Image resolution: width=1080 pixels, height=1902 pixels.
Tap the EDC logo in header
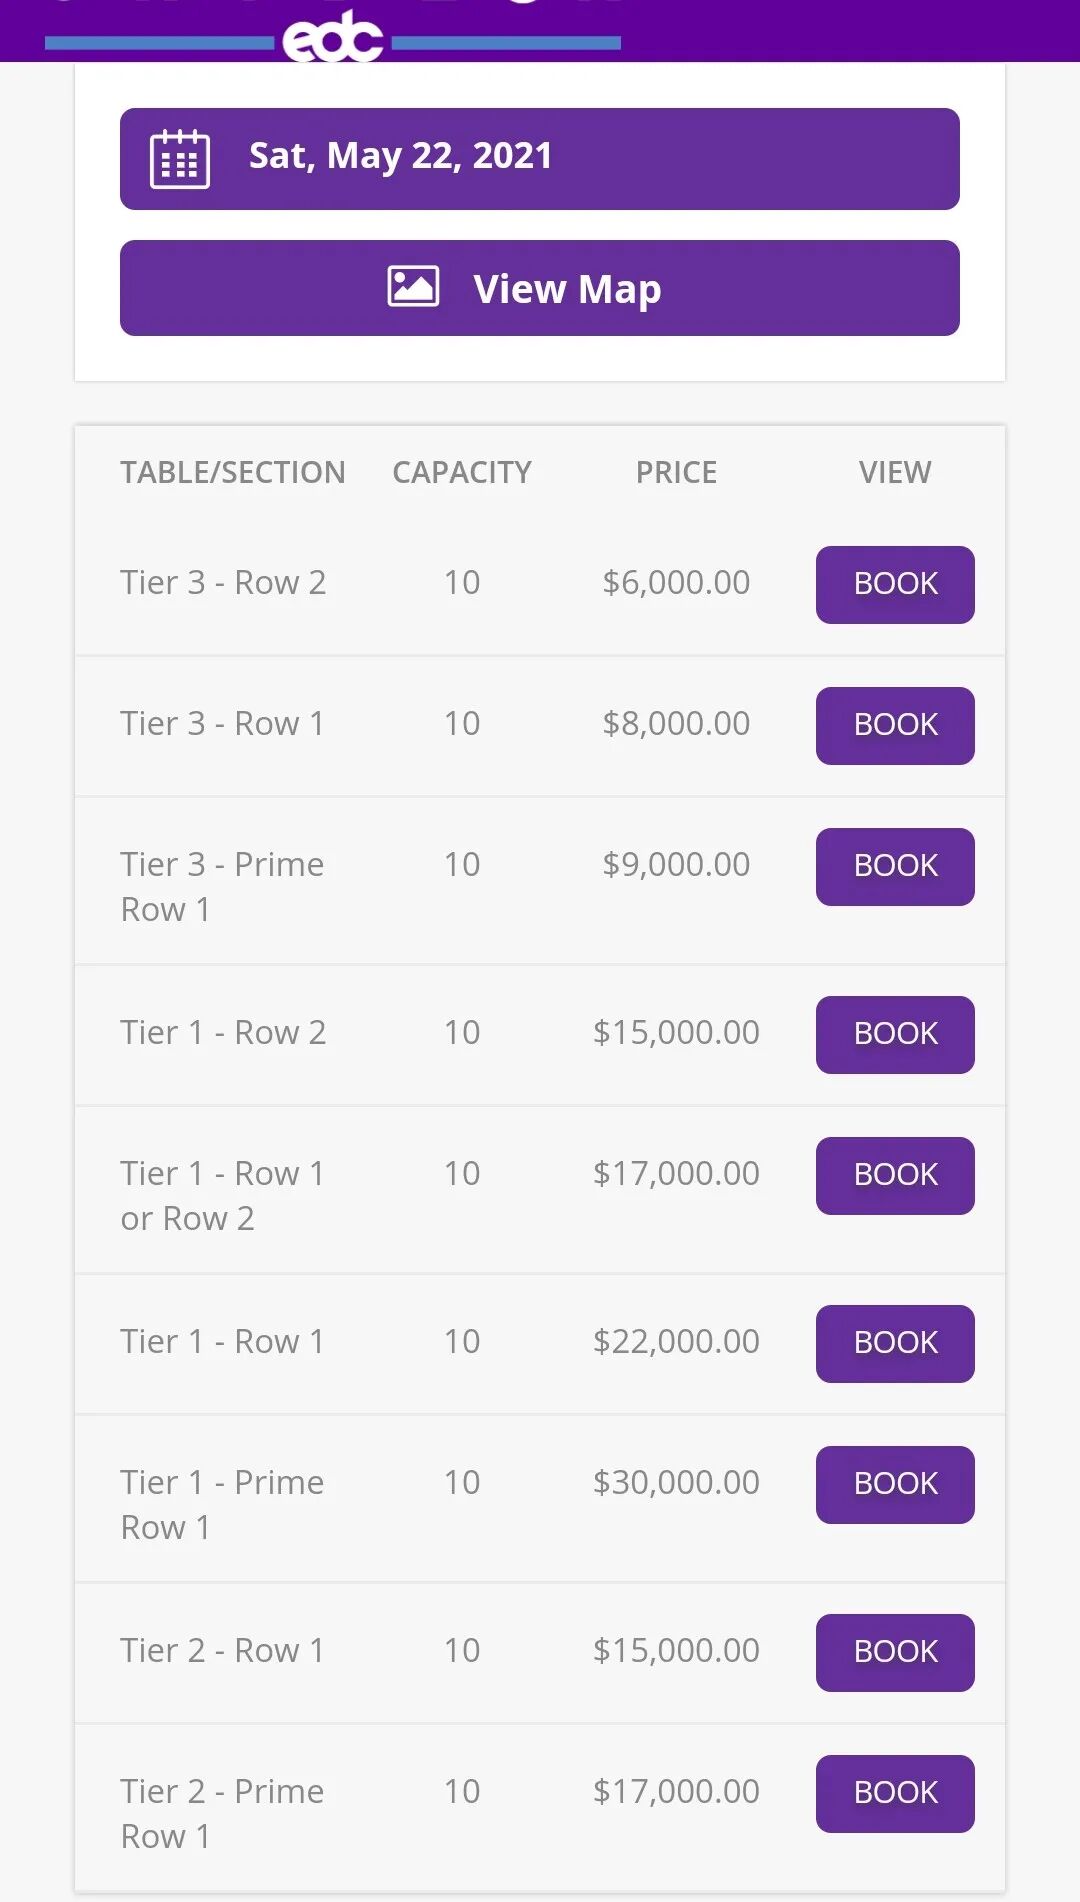tap(333, 38)
